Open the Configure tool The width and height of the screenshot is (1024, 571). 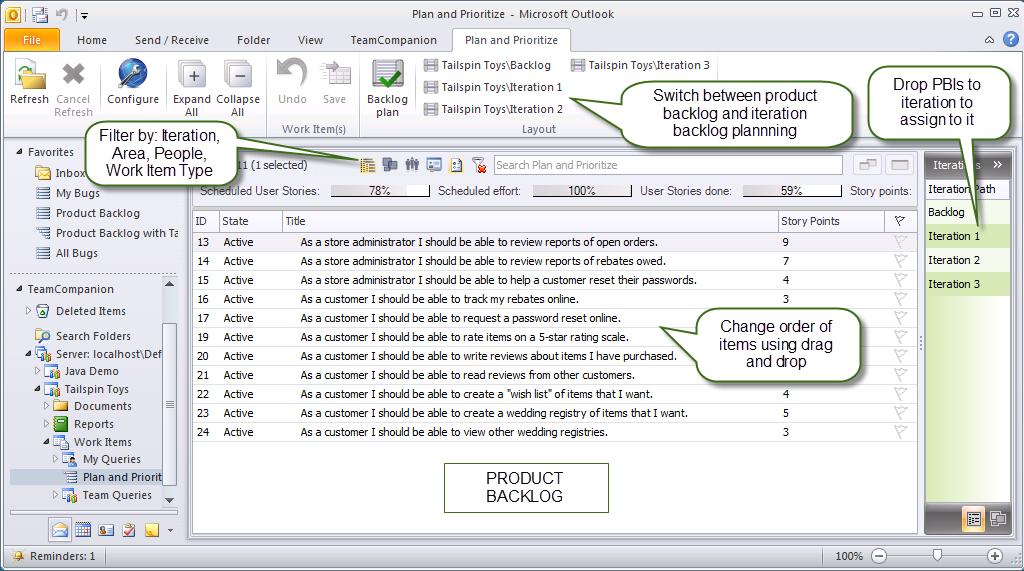coord(133,82)
